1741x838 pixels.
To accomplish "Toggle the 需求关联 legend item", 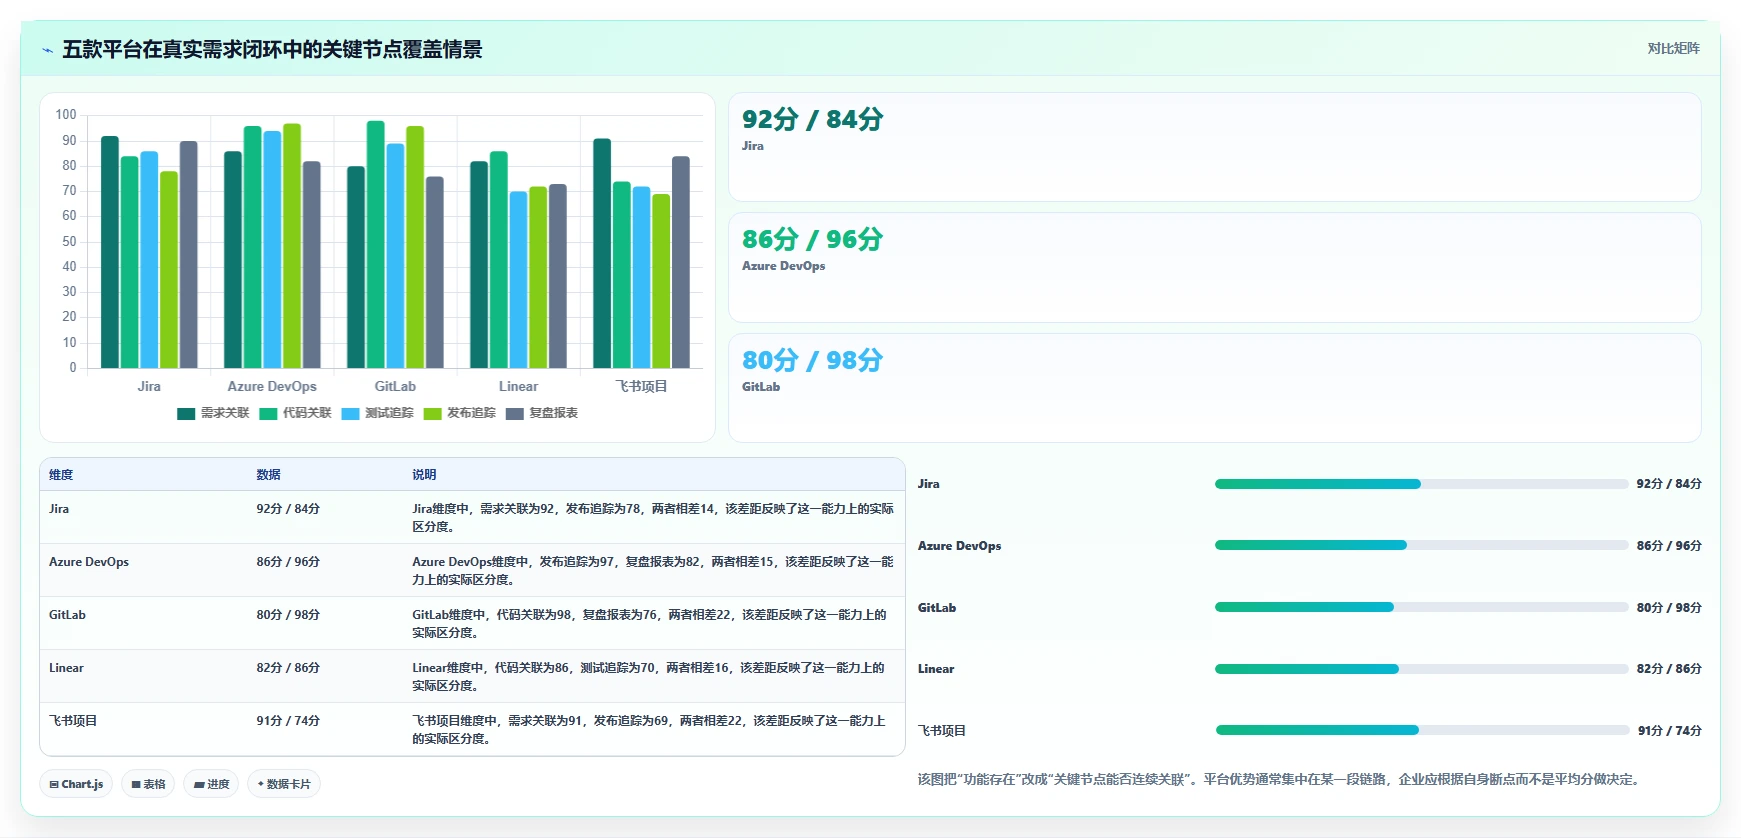I will tap(213, 413).
